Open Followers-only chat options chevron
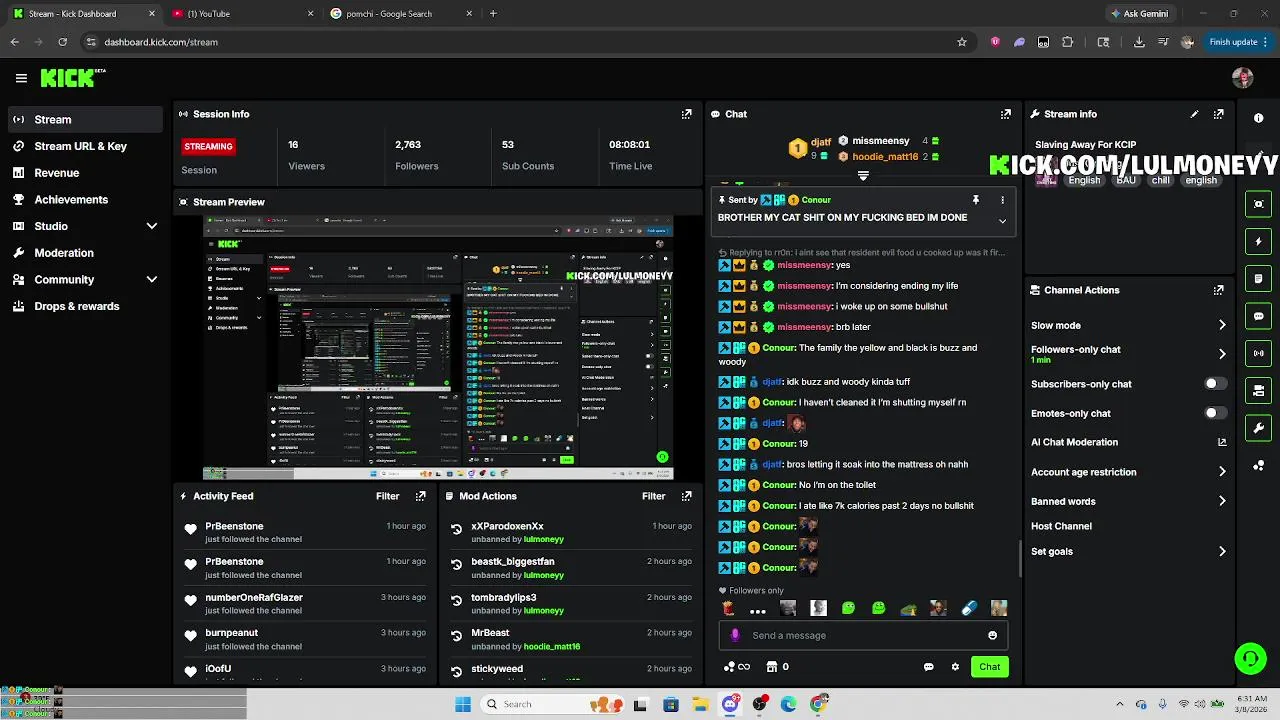 [x=1222, y=354]
